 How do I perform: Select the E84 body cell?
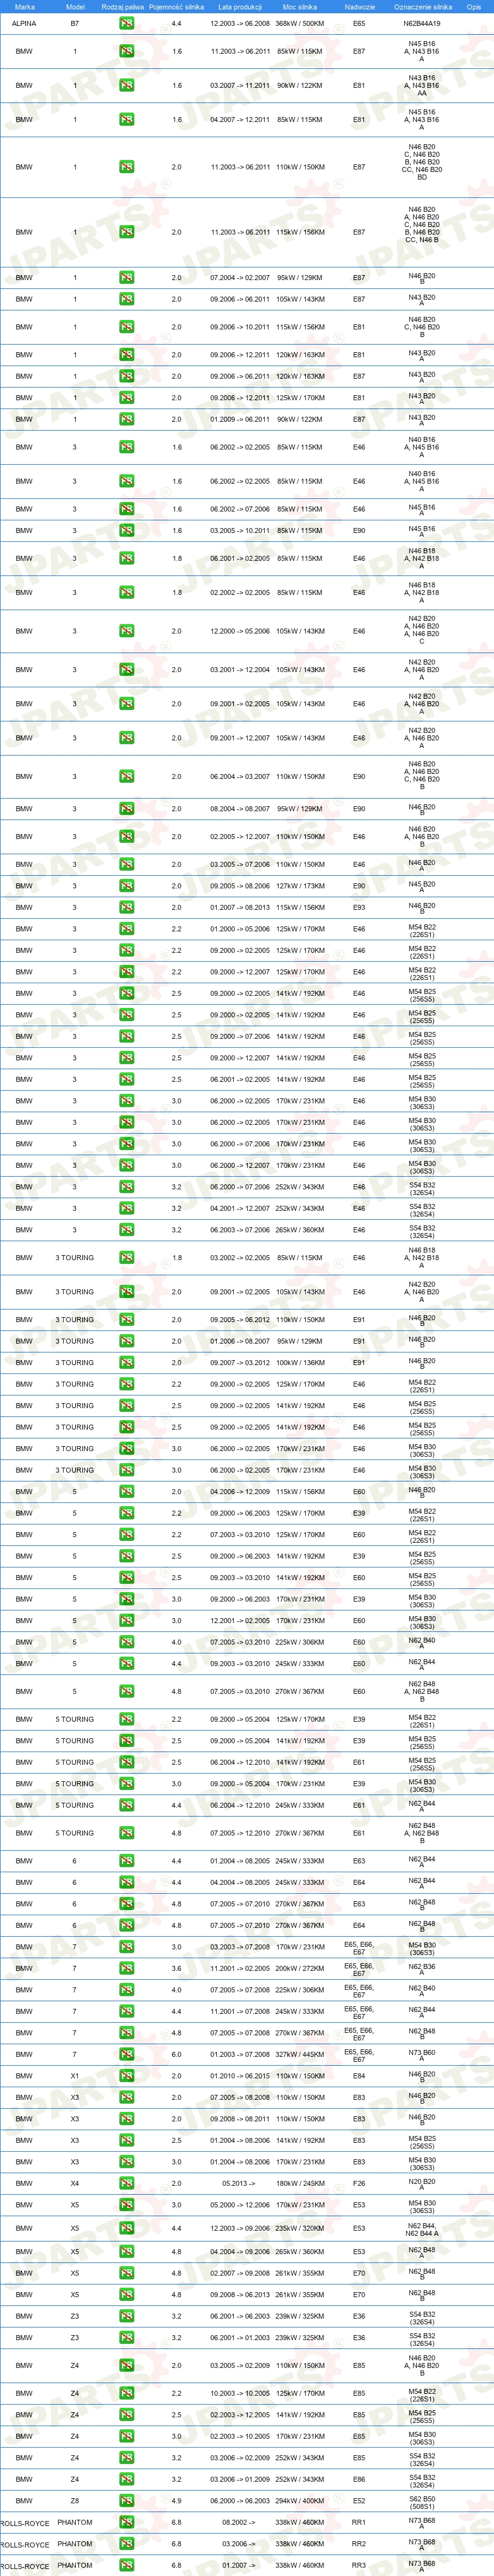(359, 2075)
